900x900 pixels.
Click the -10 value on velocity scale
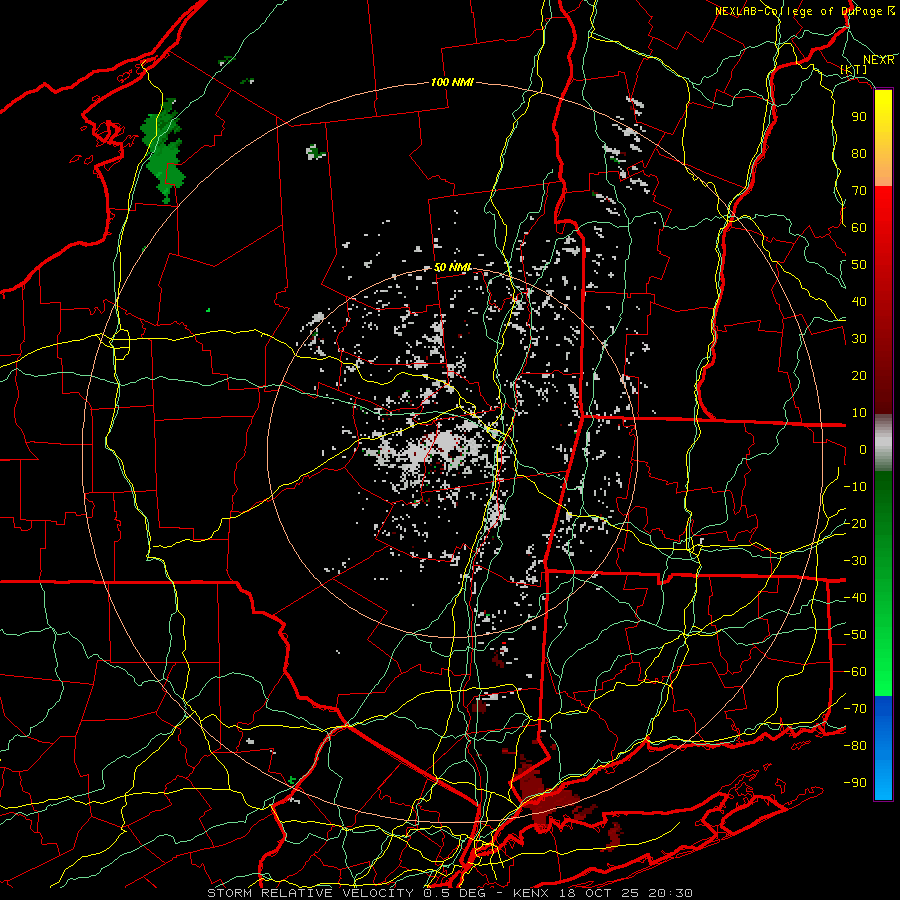tap(855, 487)
